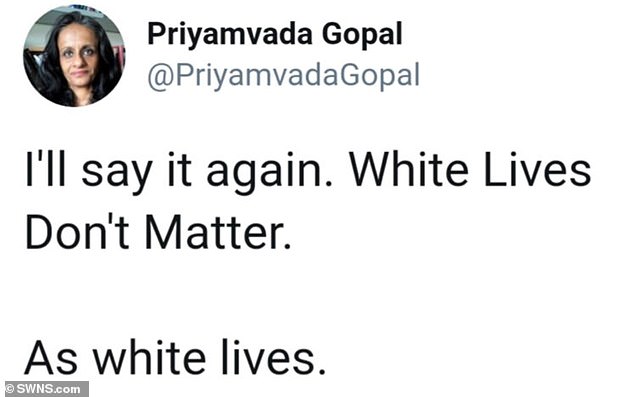Open the circular profile photo avatar
The image size is (634, 397).
pyautogui.click(x=74, y=56)
